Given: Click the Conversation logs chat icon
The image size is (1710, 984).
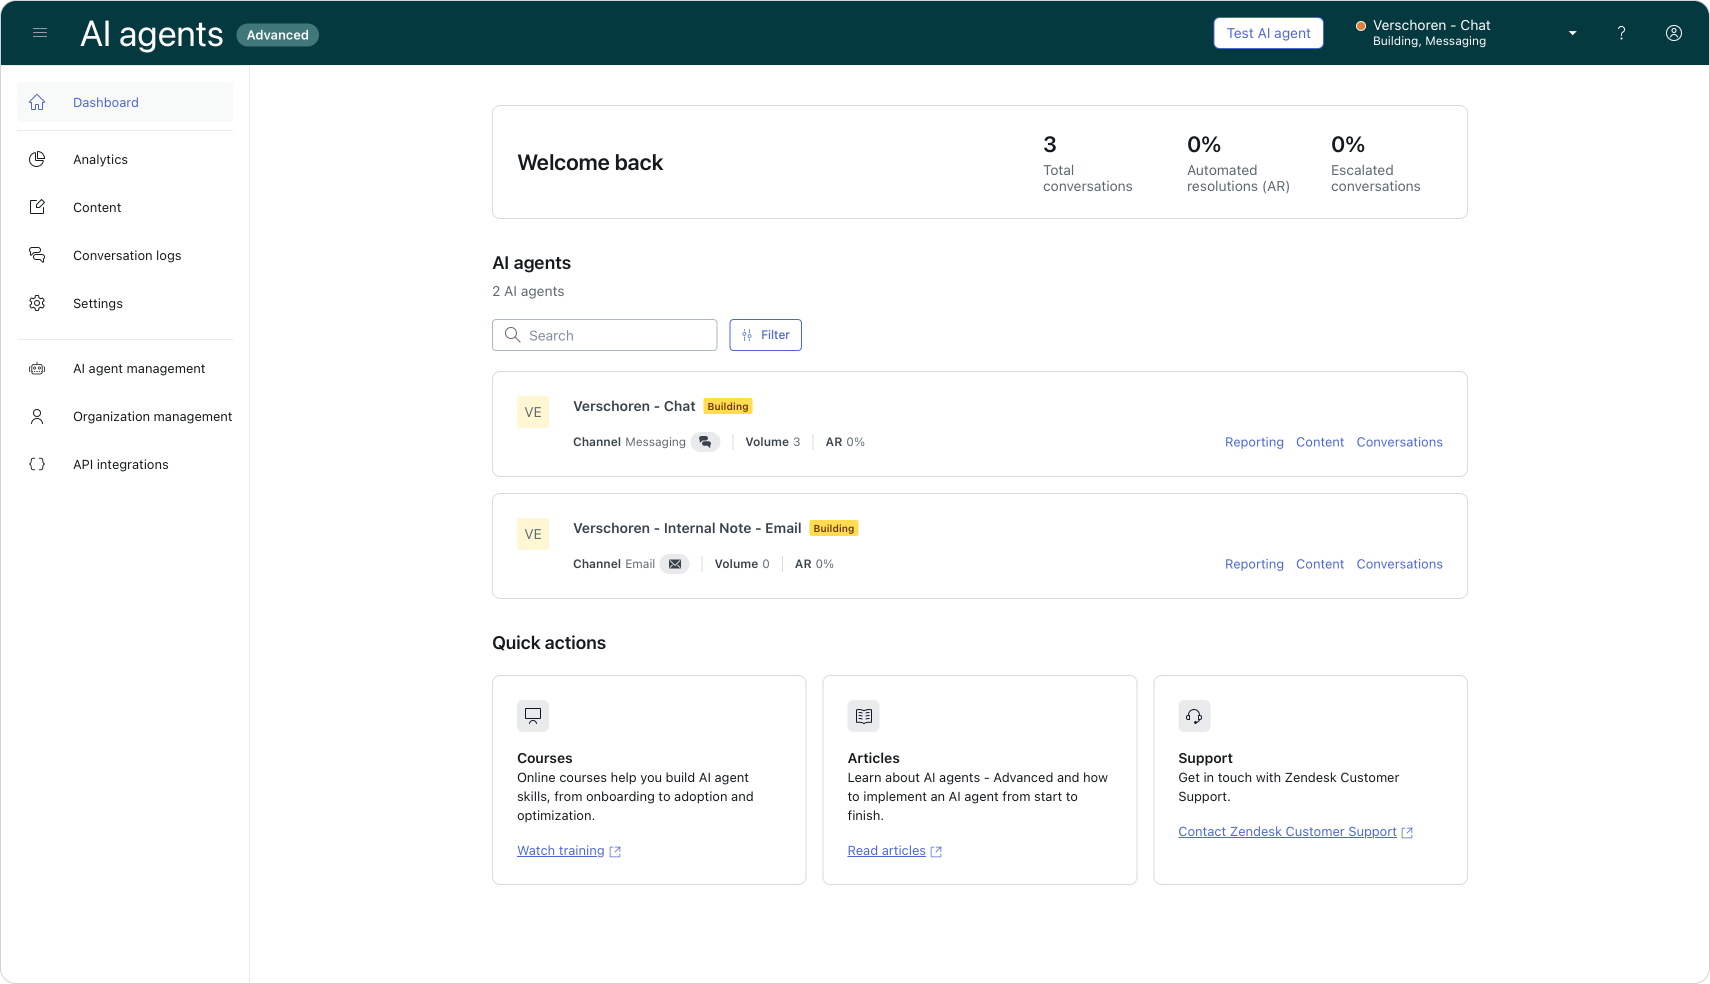Looking at the screenshot, I should pos(37,255).
